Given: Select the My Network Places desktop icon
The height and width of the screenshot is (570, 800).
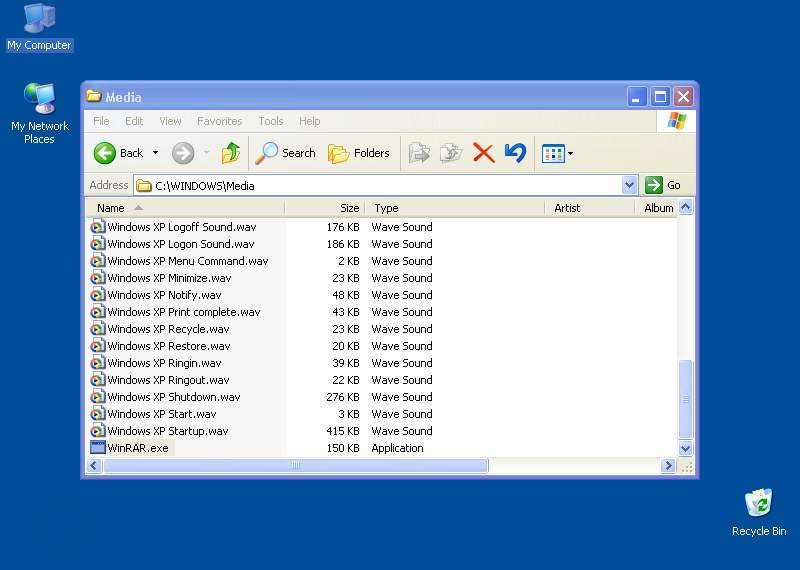Looking at the screenshot, I should (x=39, y=114).
